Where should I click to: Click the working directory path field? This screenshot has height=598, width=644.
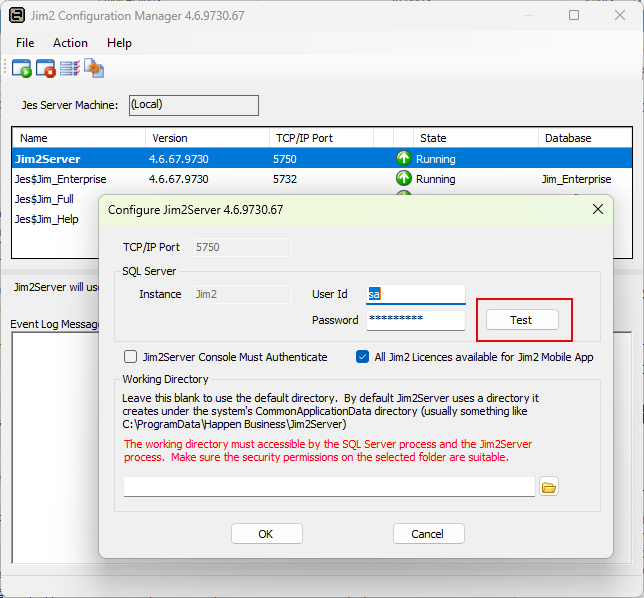point(329,487)
